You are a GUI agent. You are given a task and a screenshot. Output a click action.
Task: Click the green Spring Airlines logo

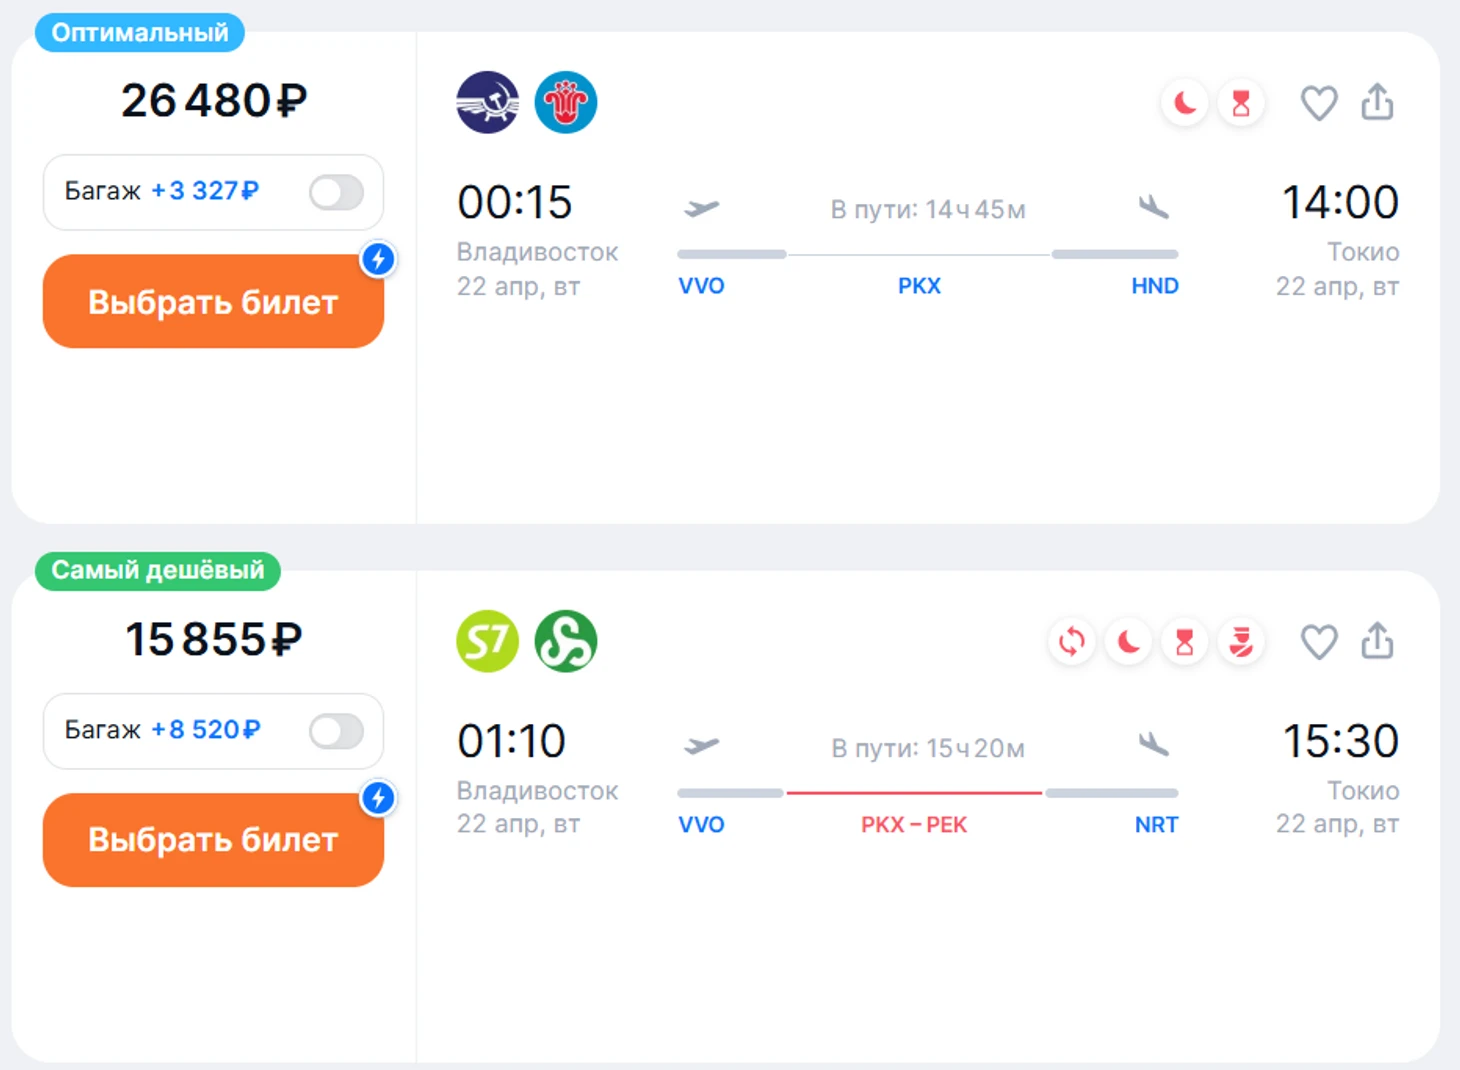(x=565, y=641)
